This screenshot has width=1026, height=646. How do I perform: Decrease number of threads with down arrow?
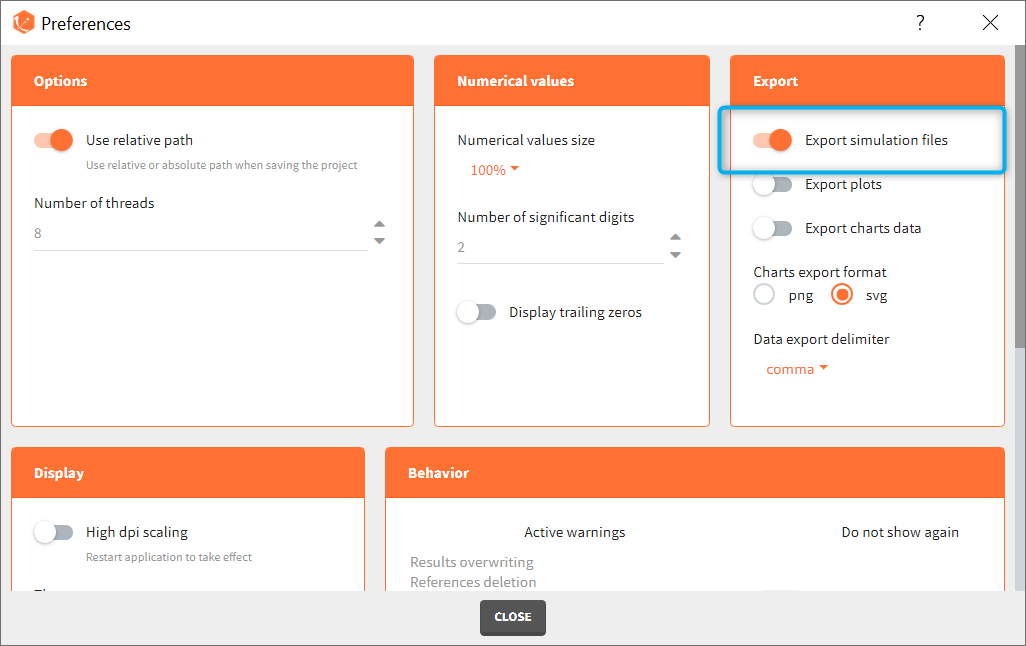pyautogui.click(x=379, y=241)
